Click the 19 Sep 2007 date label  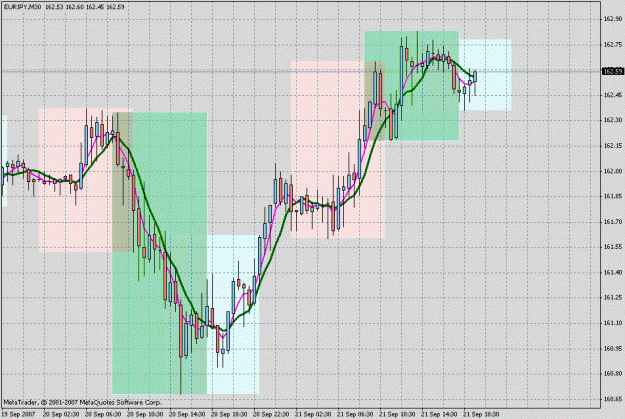tap(19, 414)
